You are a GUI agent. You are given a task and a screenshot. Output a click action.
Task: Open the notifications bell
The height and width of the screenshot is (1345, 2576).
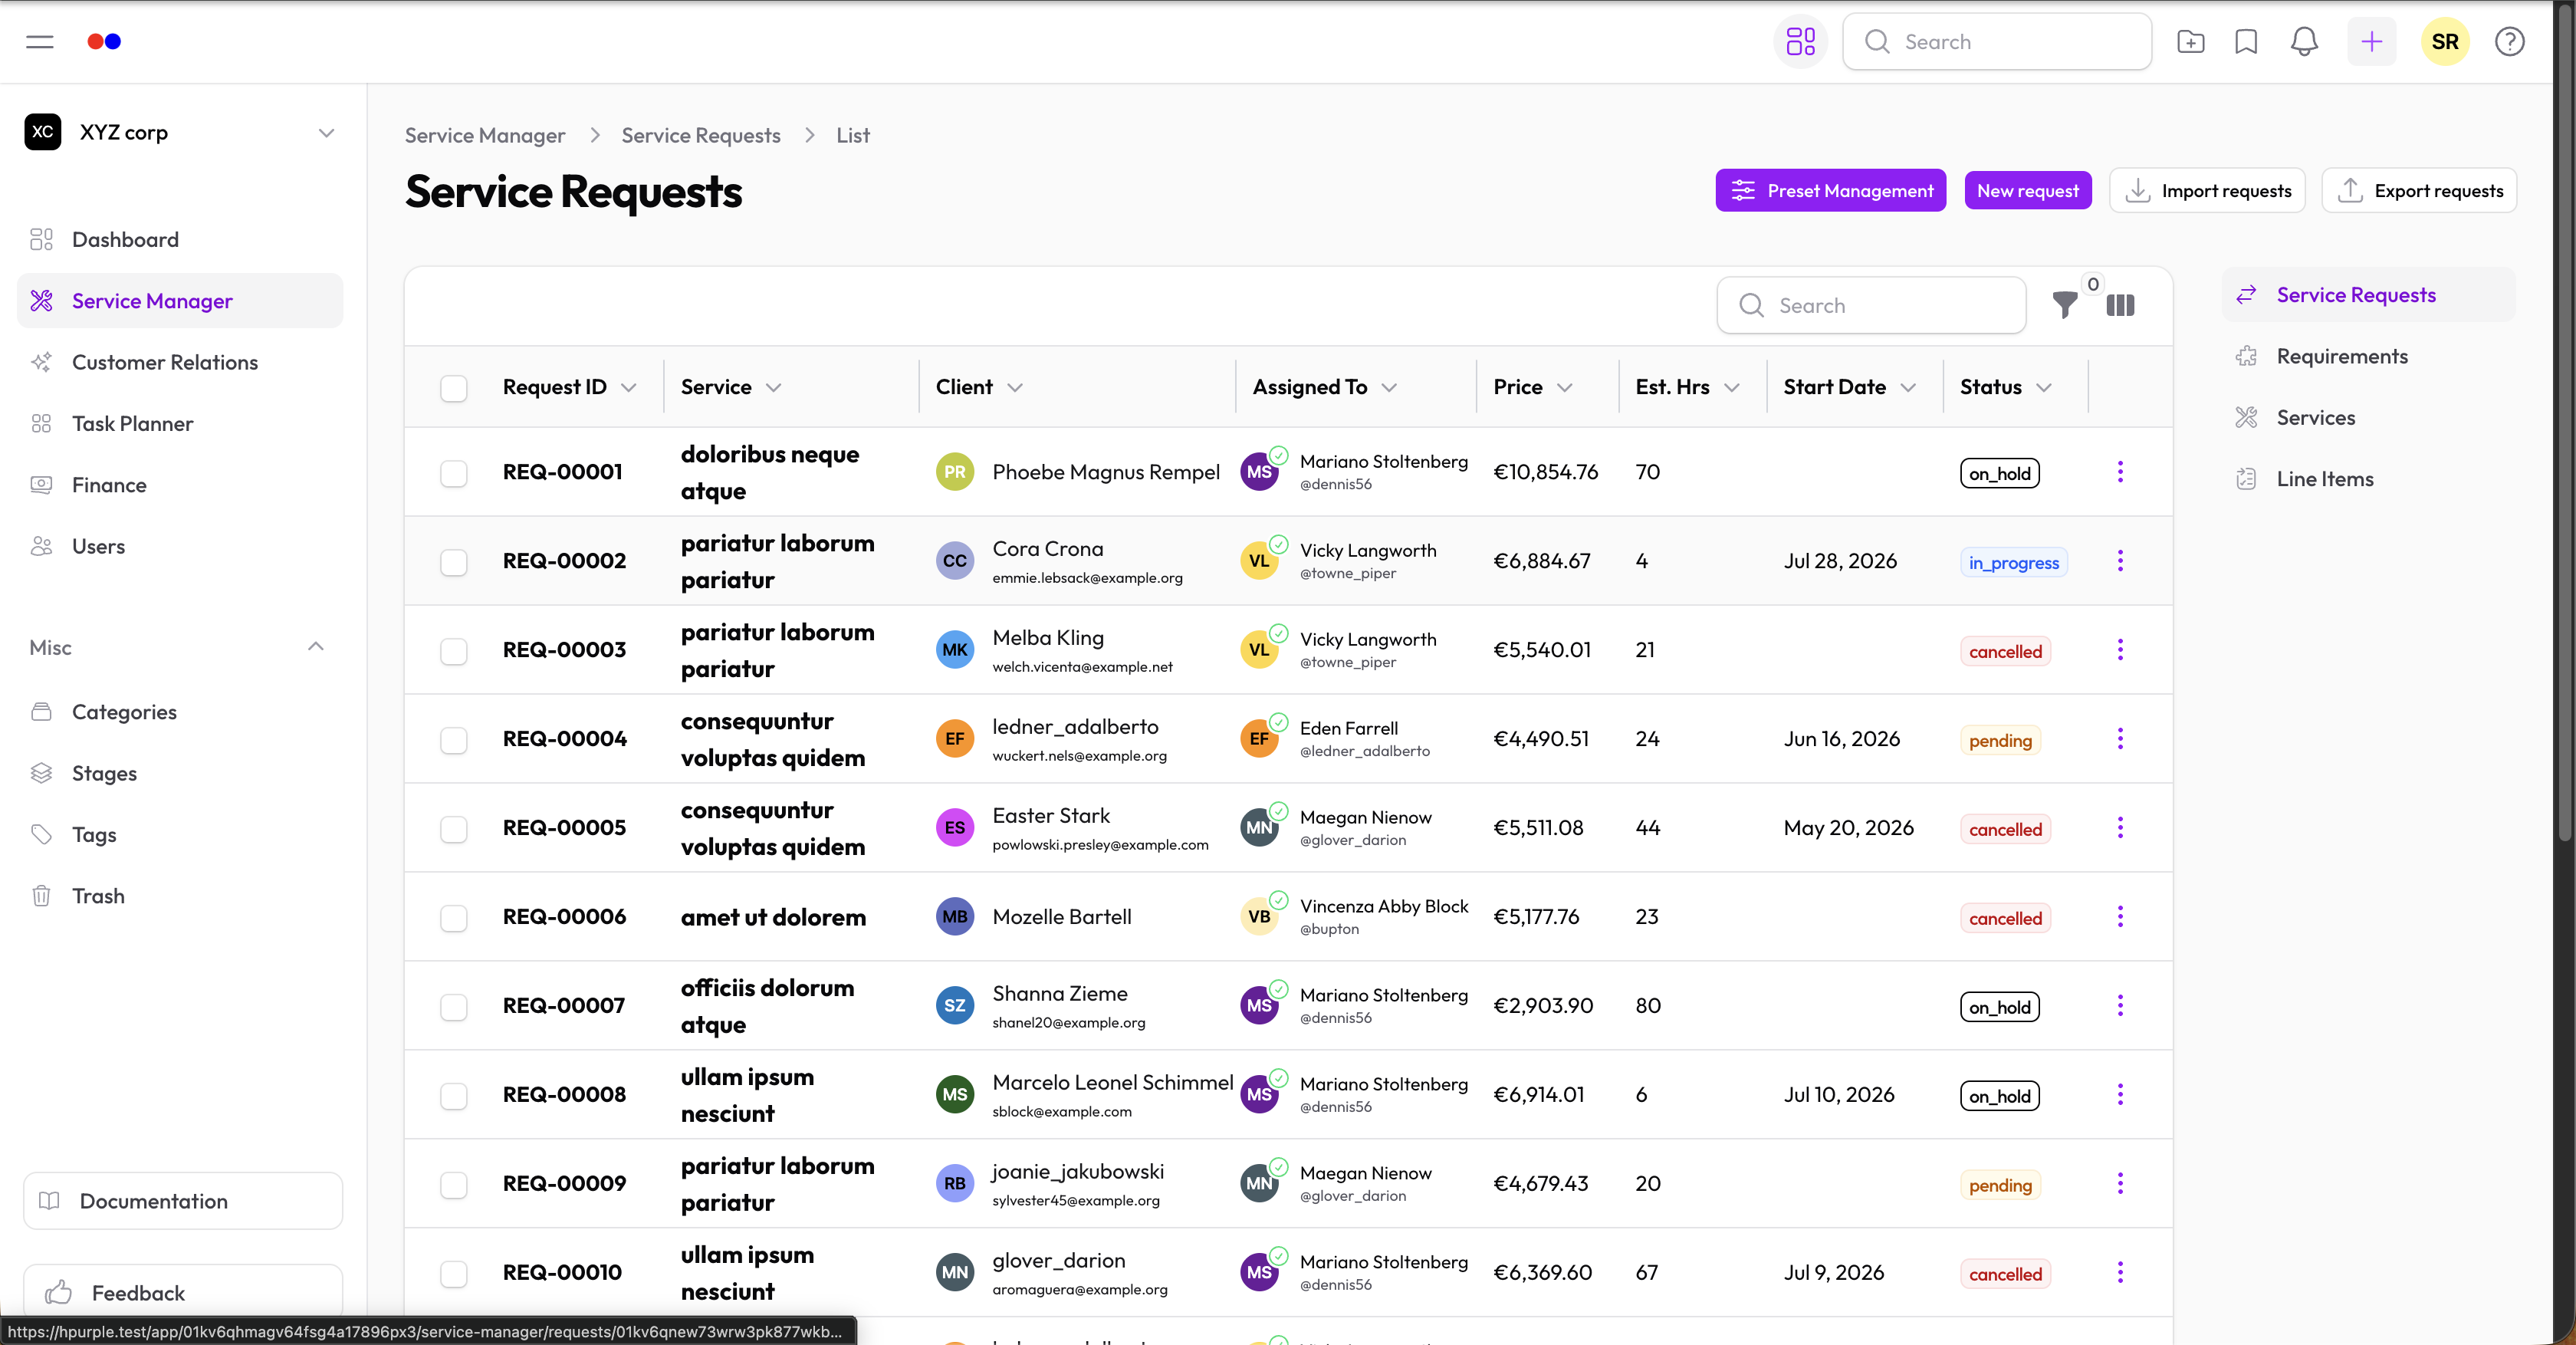click(x=2304, y=41)
